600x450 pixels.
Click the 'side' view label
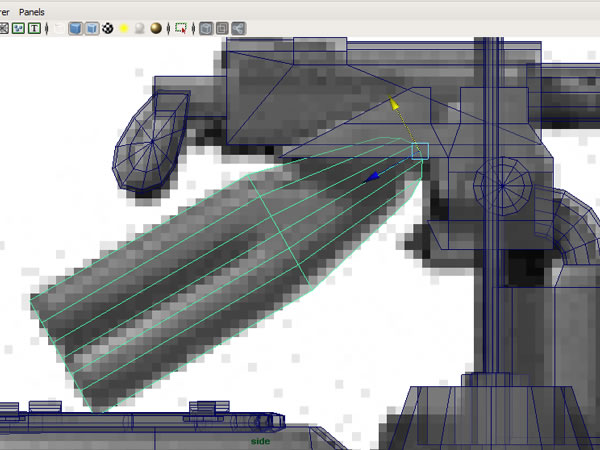pyautogui.click(x=260, y=441)
